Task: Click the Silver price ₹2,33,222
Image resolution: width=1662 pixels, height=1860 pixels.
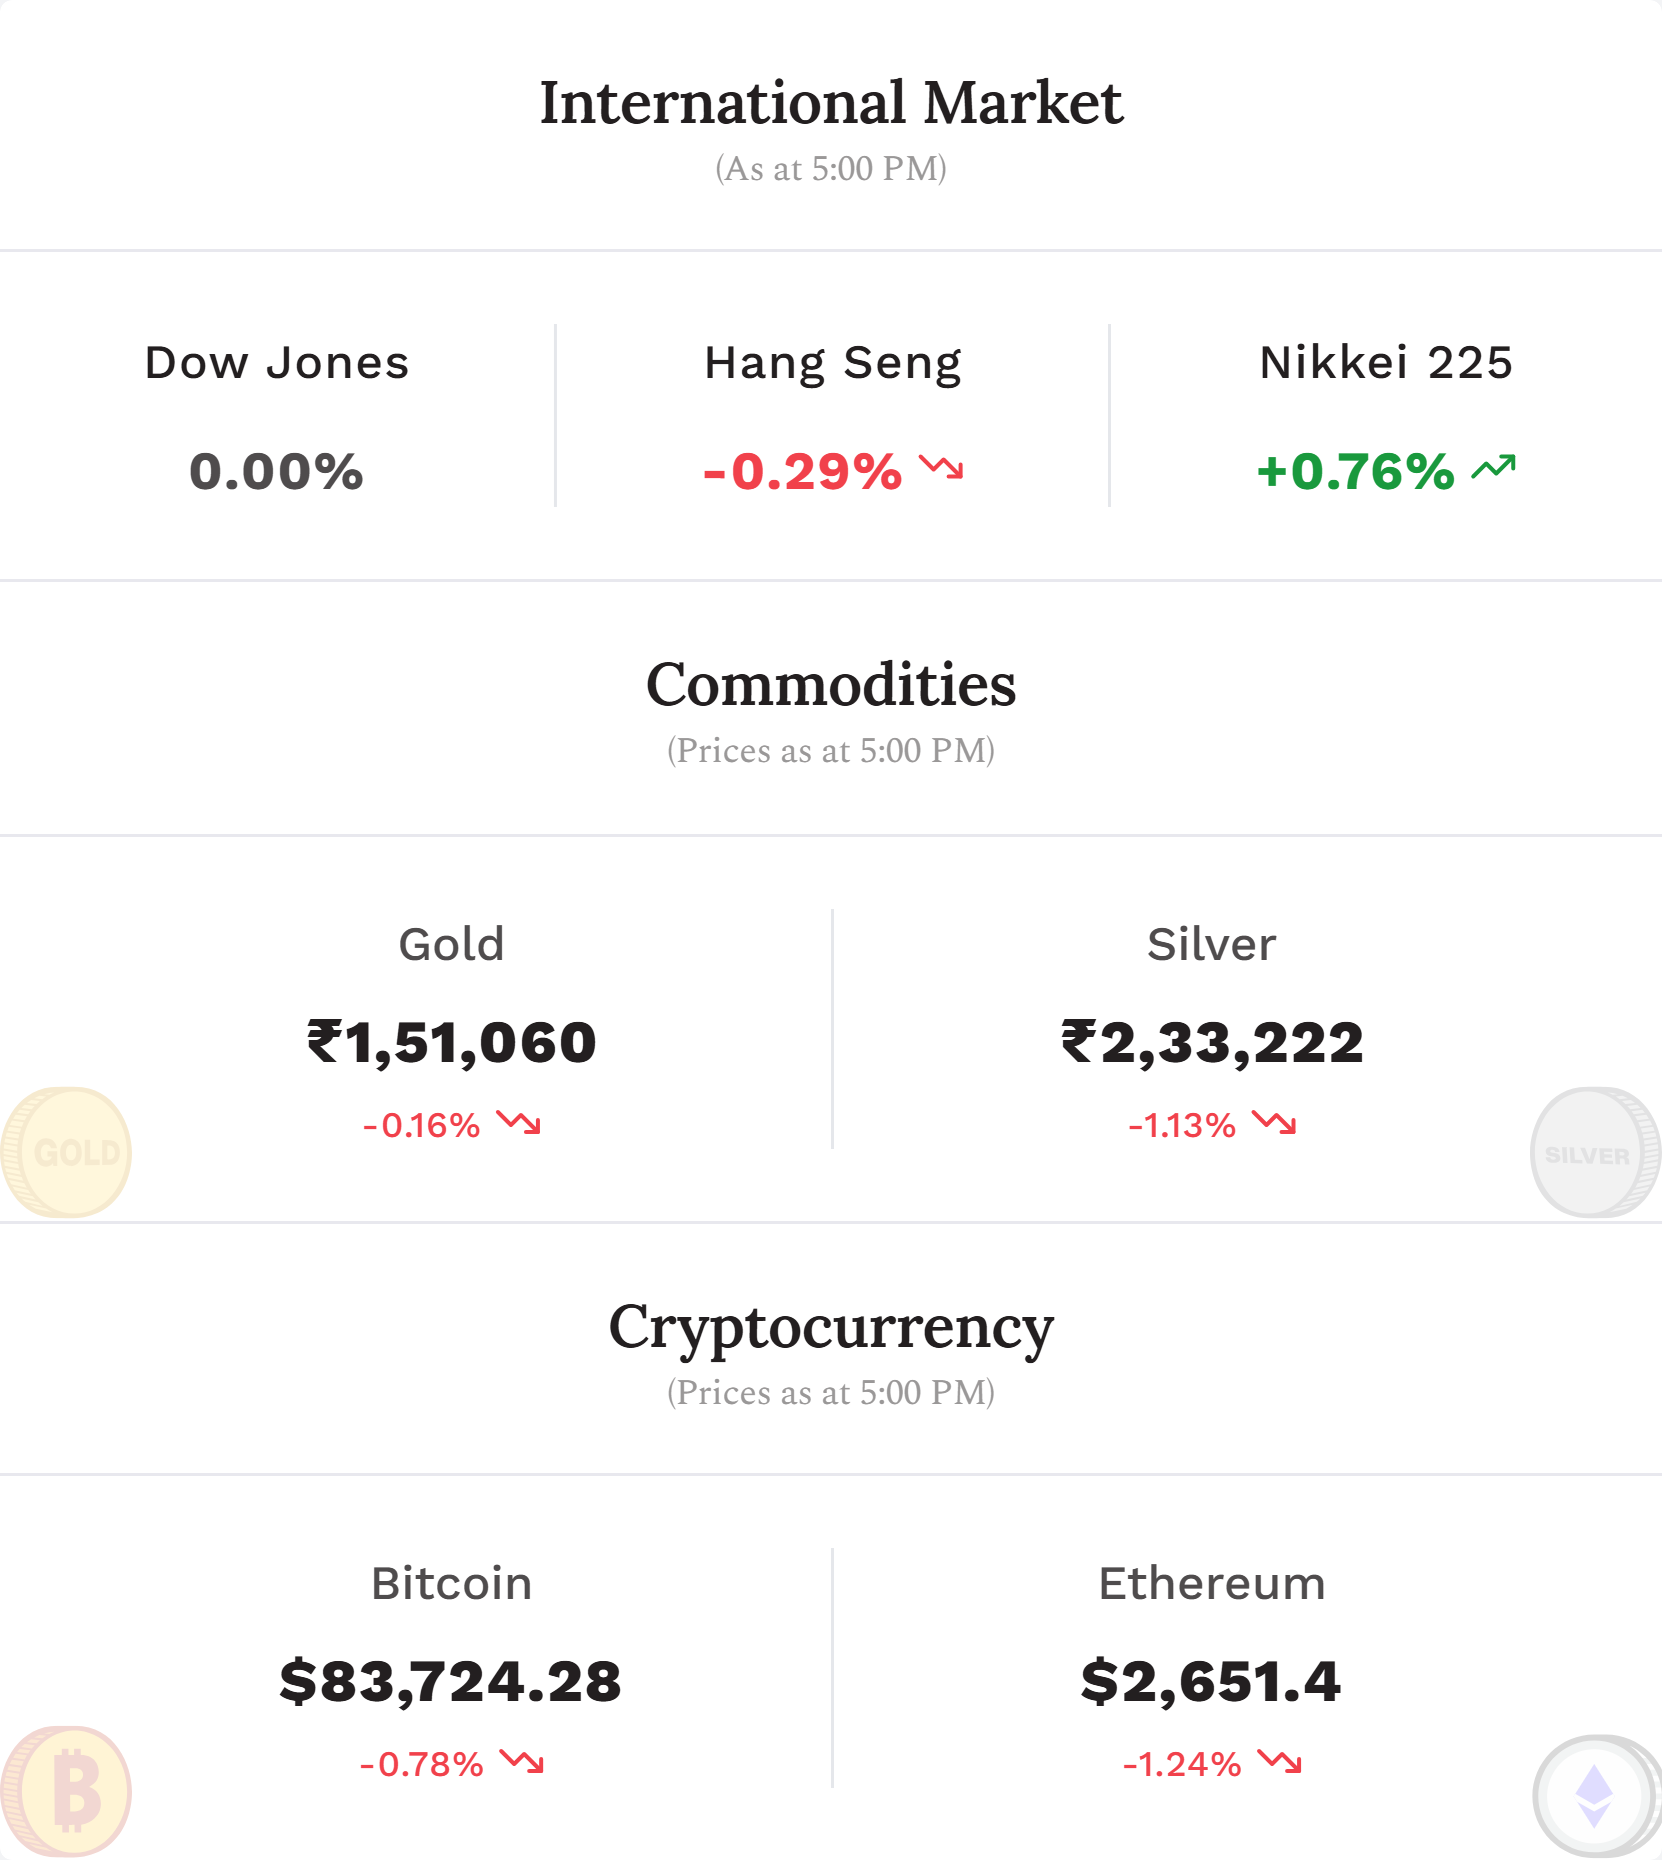Action: coord(1212,1042)
